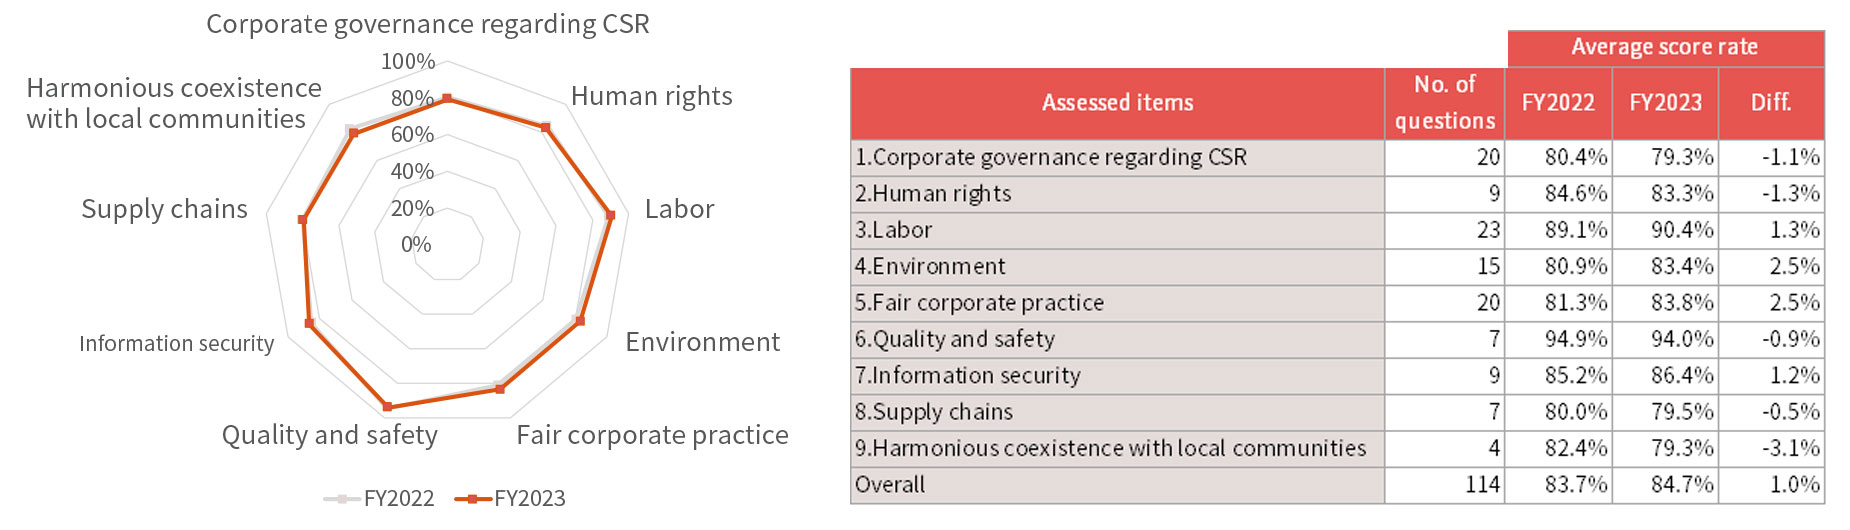Click the No. of questions column header
1850x530 pixels.
(x=1445, y=103)
